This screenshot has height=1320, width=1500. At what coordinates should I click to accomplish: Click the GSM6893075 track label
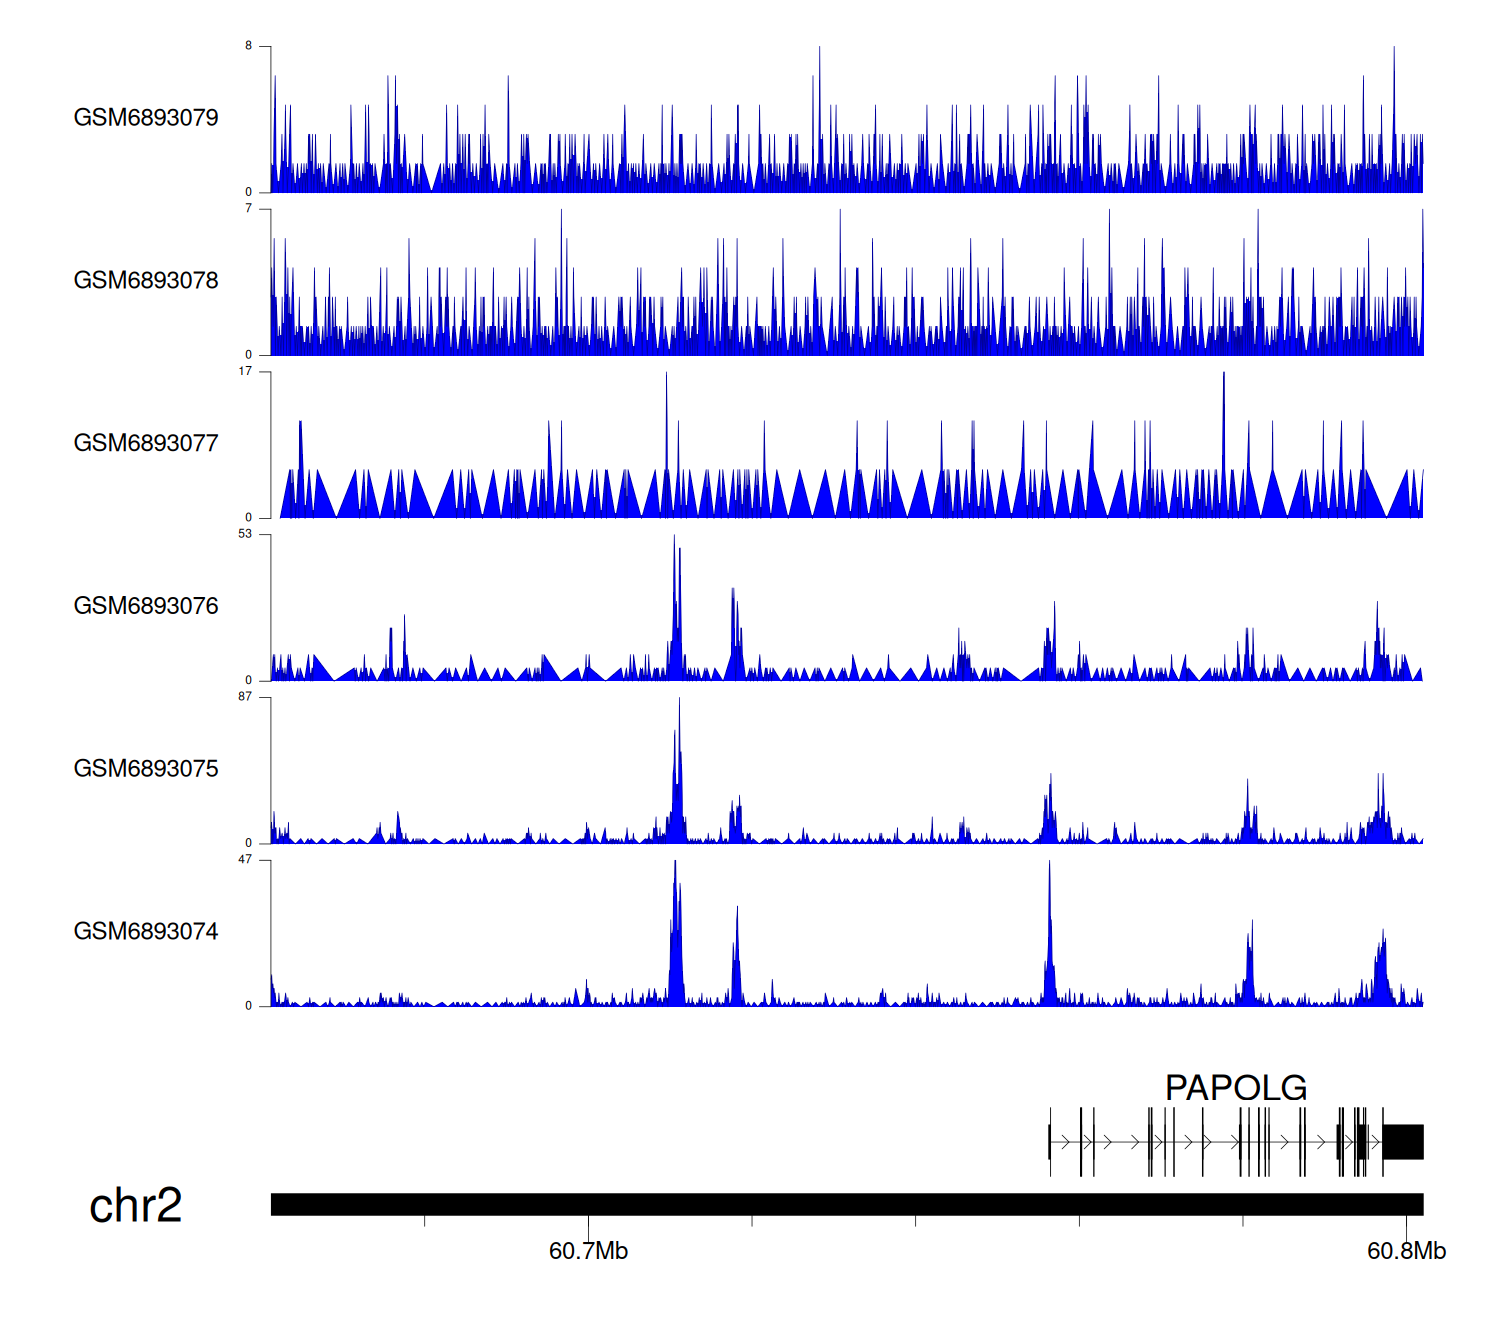(x=146, y=769)
